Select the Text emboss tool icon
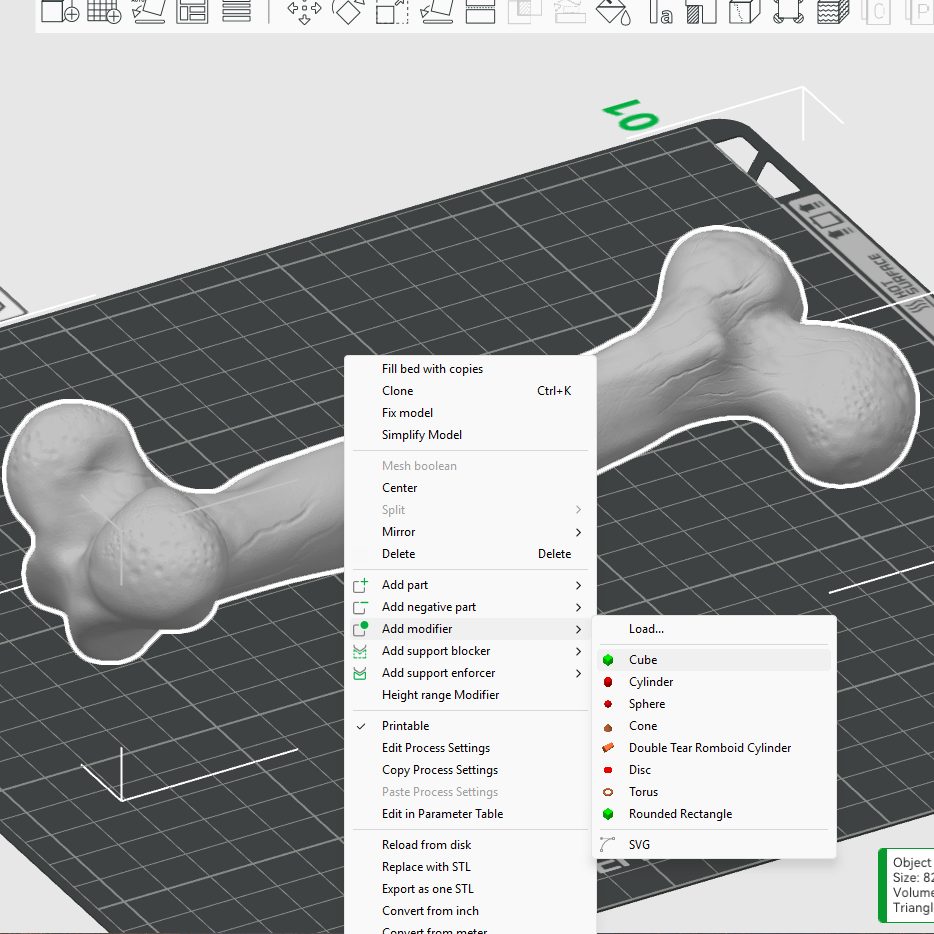Viewport: 934px width, 934px height. tap(661, 11)
